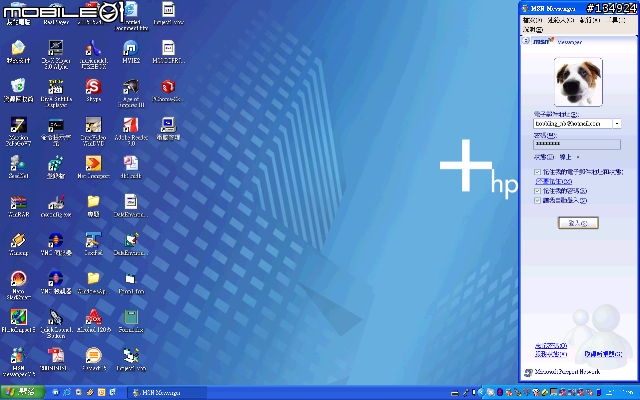Screen dimensions: 640x400
Task: Focus the password field
Action: click(x=577, y=144)
